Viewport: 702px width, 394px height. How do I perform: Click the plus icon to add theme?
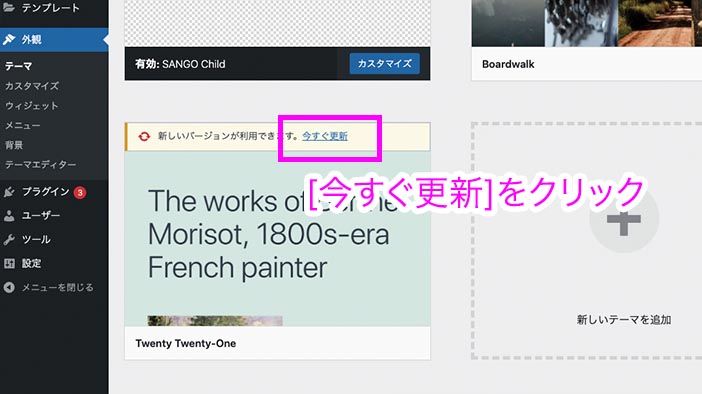(x=624, y=219)
